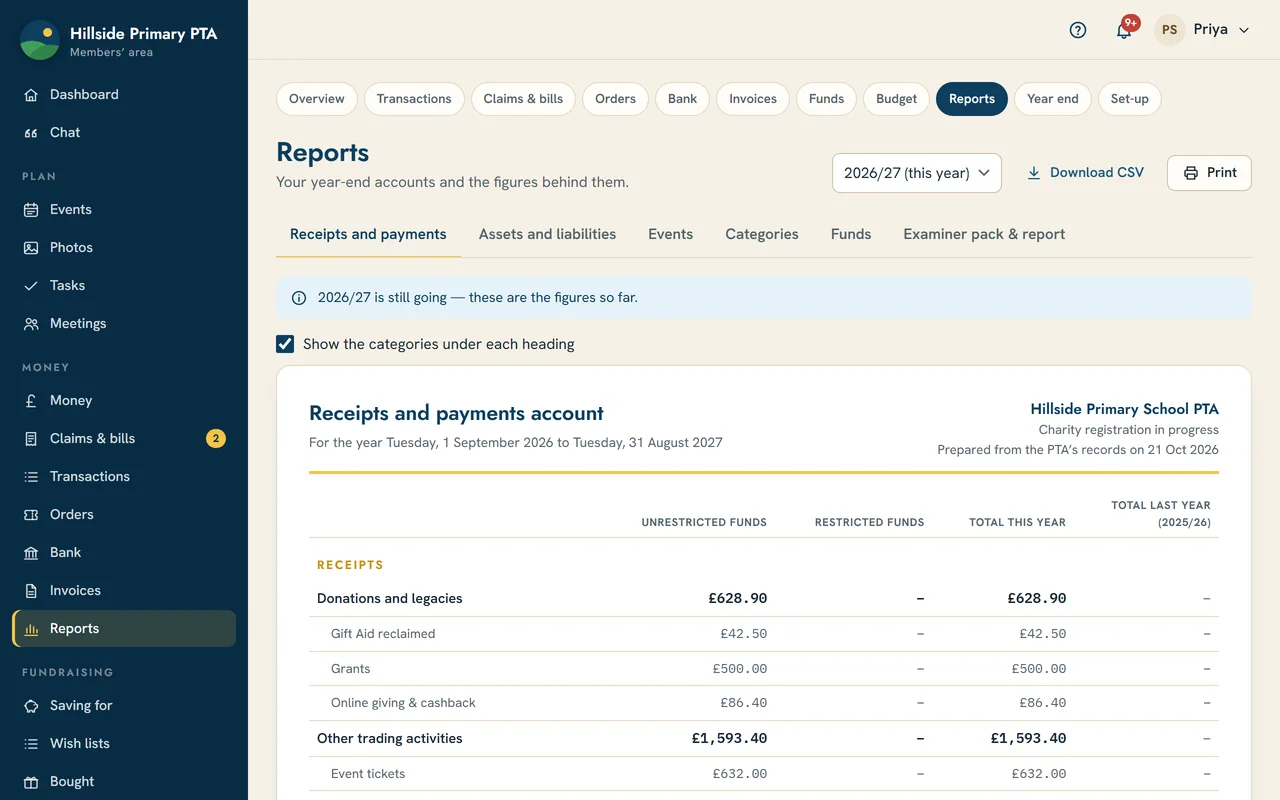The image size is (1280, 800).
Task: Click the Chat quote icon in sidebar
Action: pyautogui.click(x=31, y=133)
